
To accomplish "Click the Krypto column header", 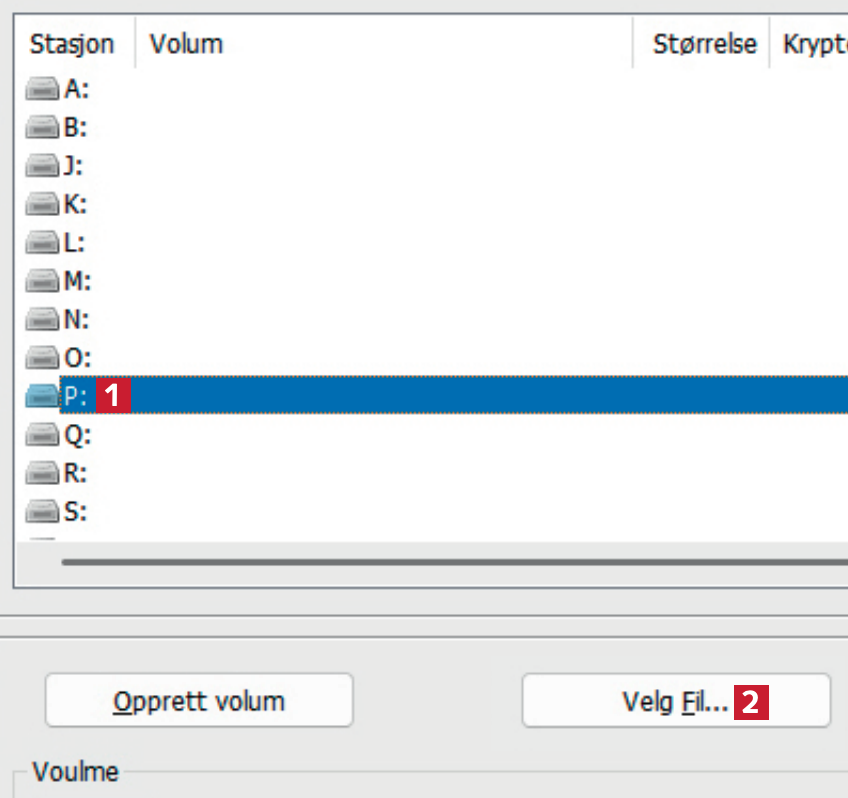I will (809, 44).
